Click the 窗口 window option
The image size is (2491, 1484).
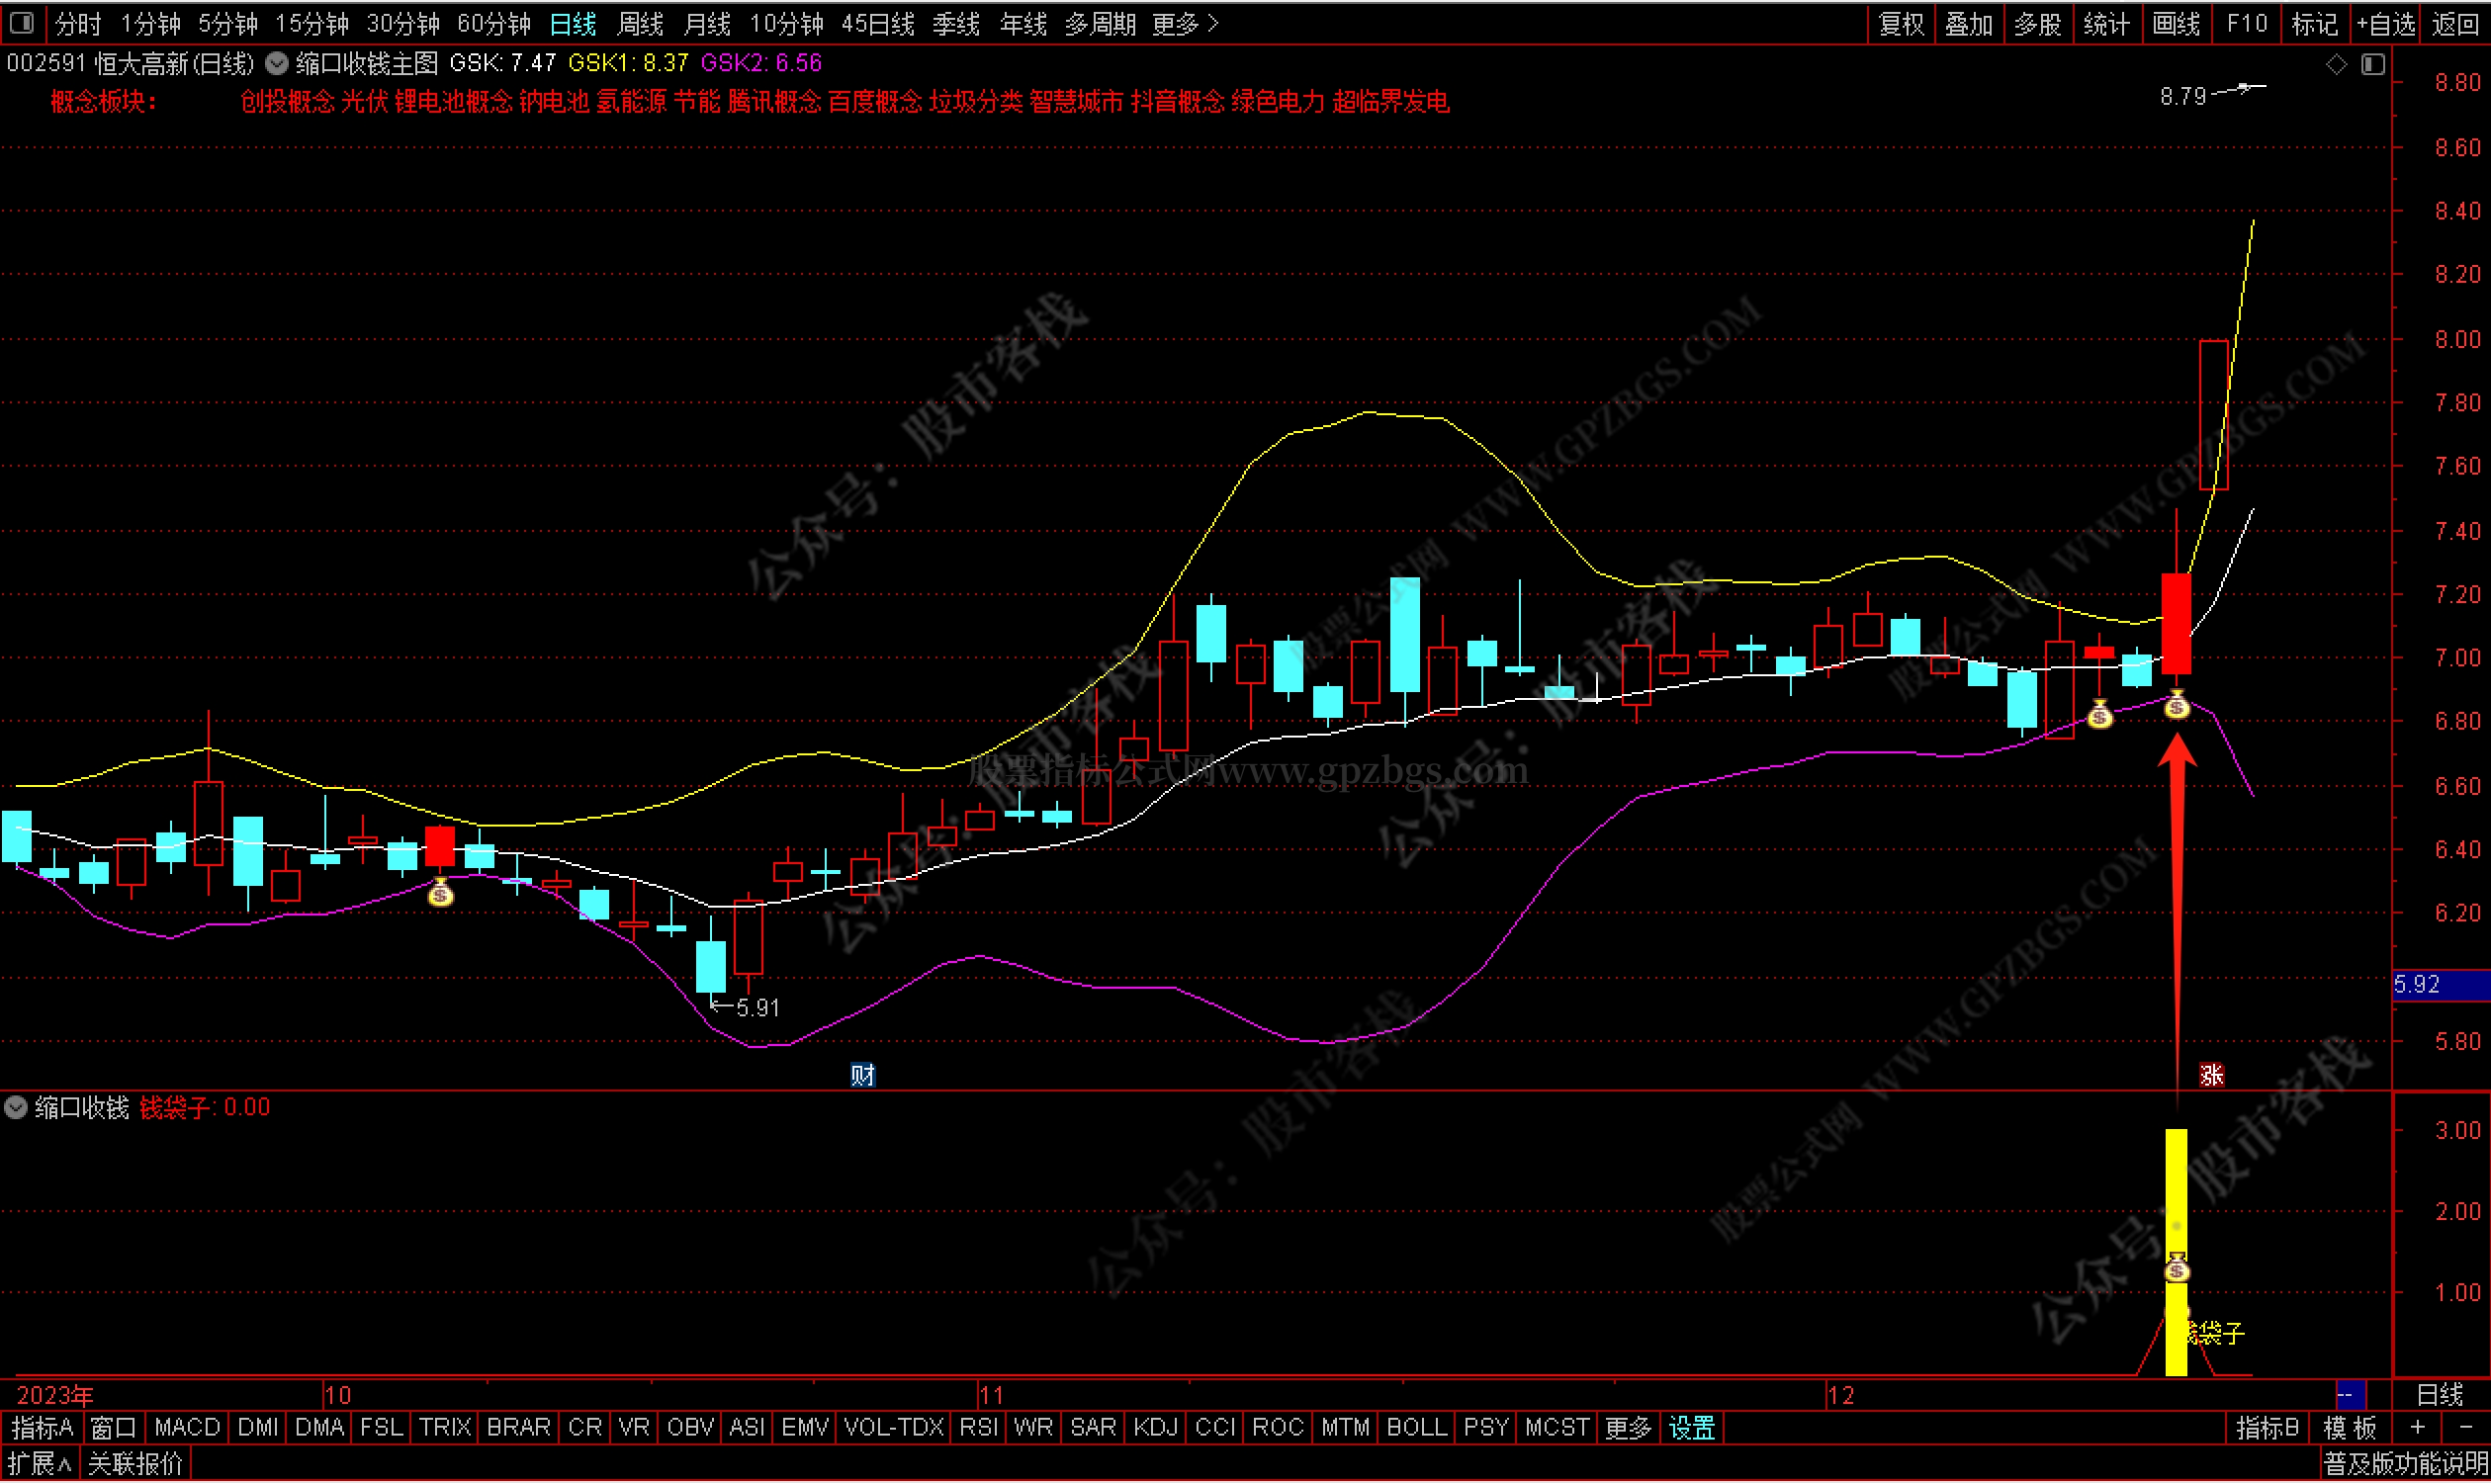coord(113,1429)
